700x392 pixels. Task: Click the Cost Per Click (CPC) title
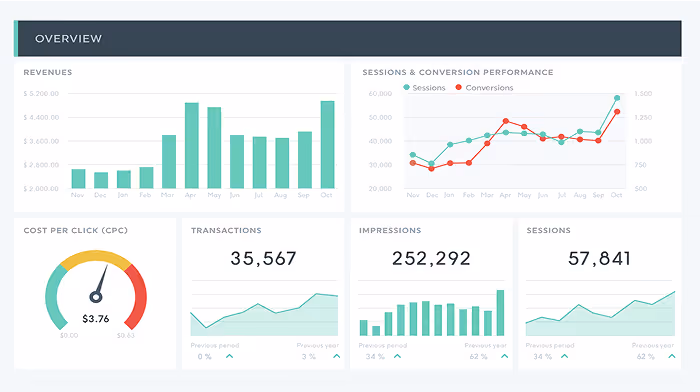[x=75, y=230]
